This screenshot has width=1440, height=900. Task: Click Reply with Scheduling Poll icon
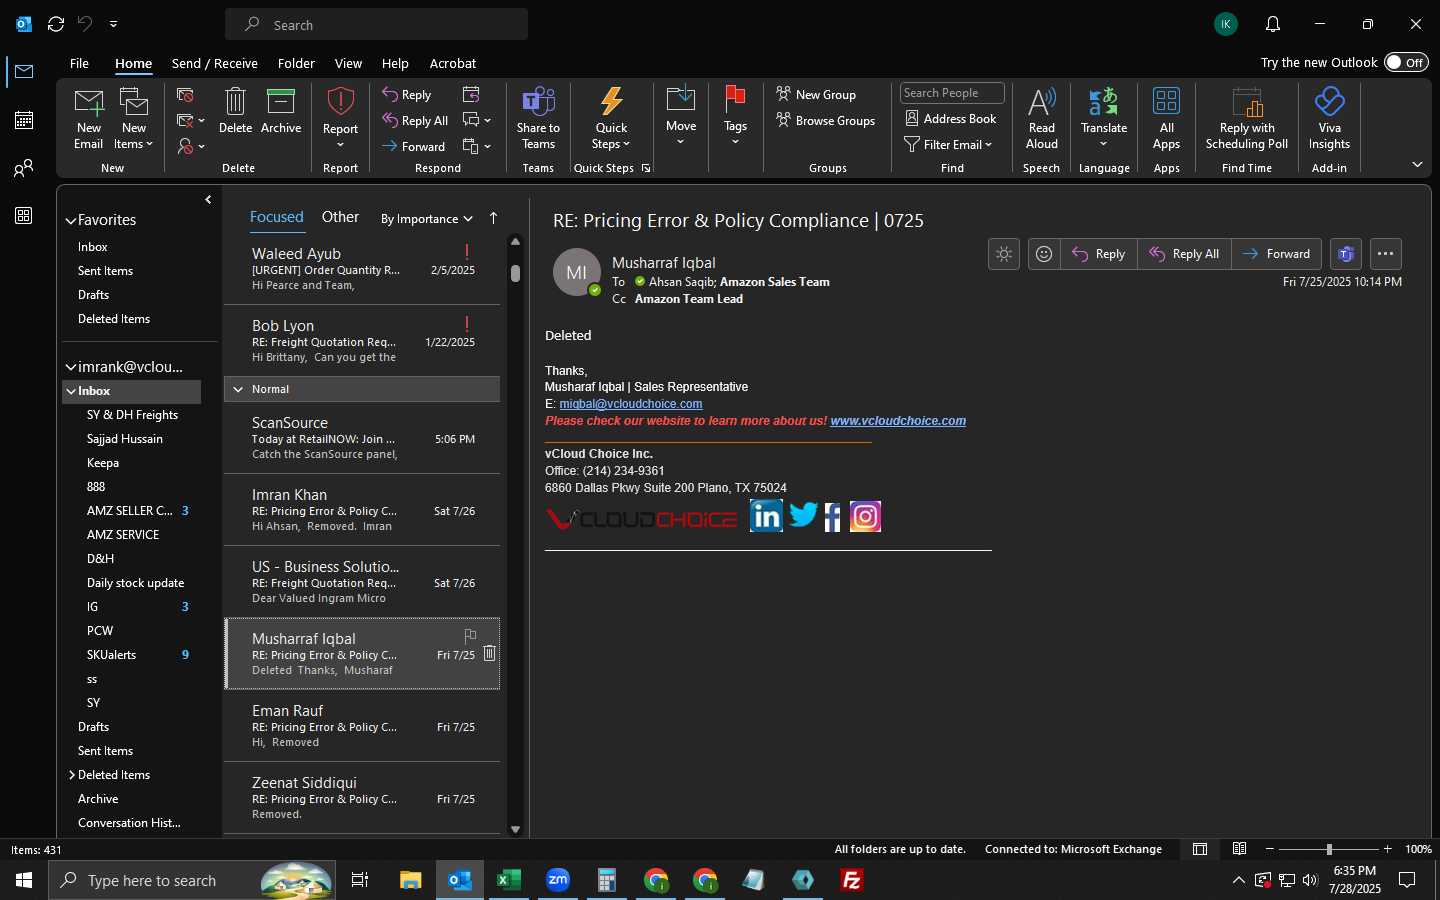(x=1247, y=102)
